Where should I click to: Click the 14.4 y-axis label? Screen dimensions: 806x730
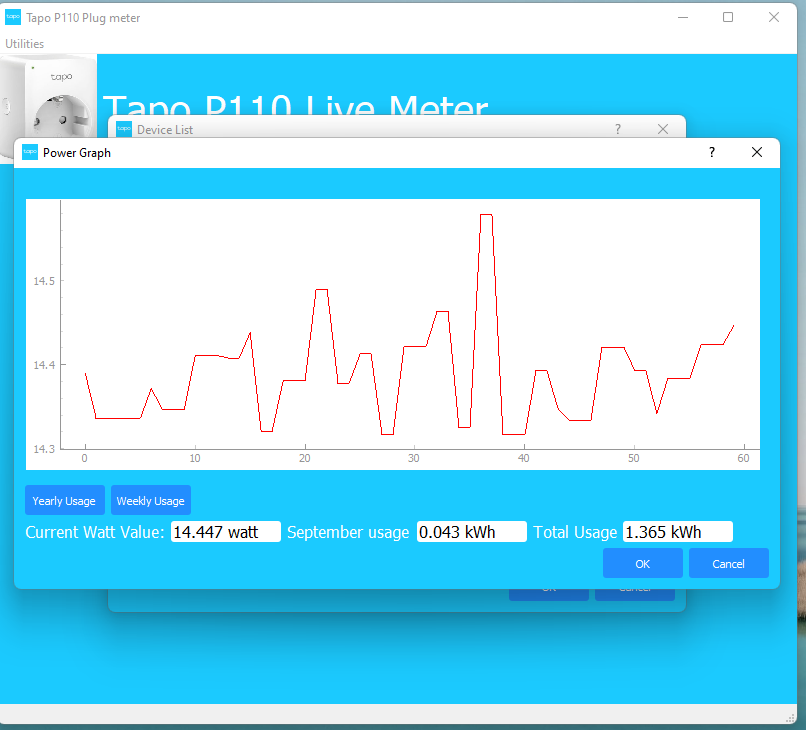pyautogui.click(x=44, y=365)
